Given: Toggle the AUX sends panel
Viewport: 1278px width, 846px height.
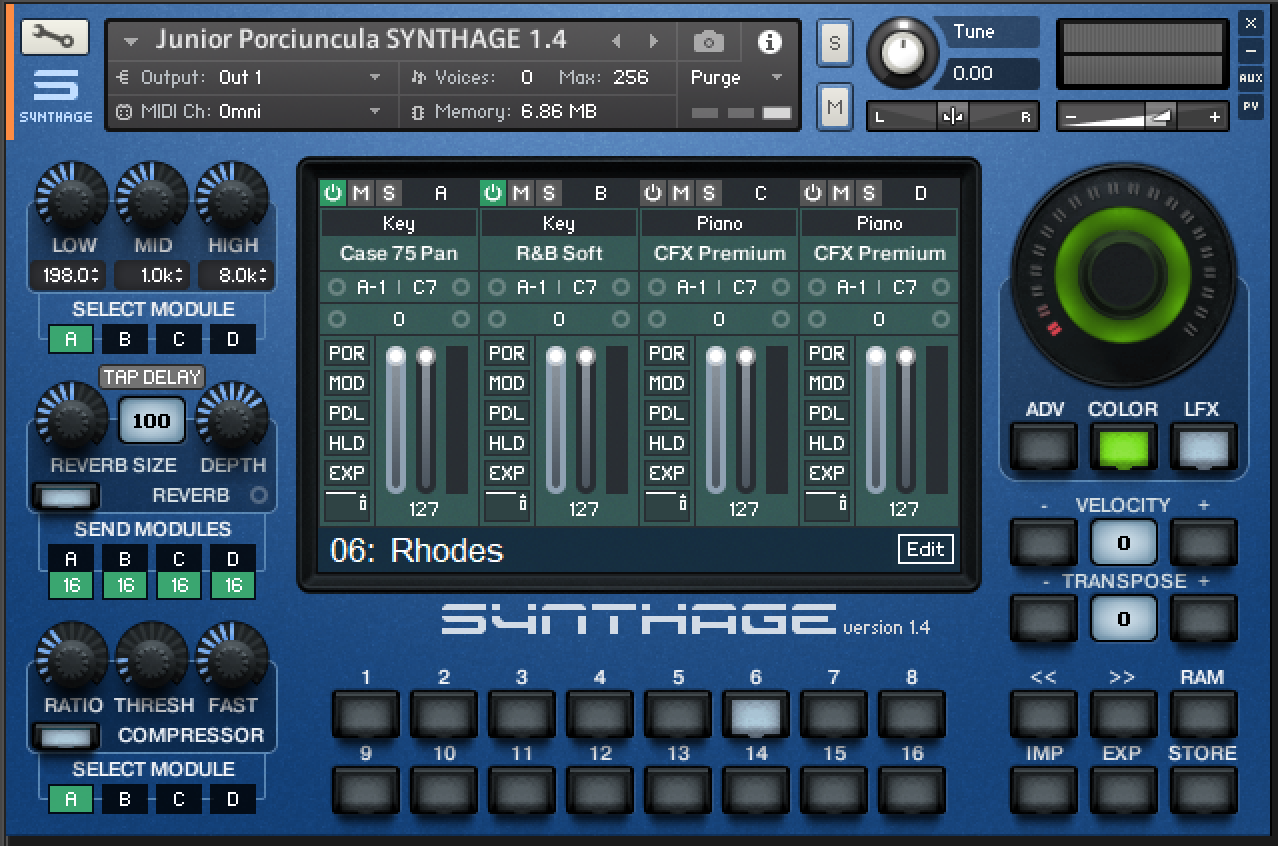Looking at the screenshot, I should pos(1251,78).
